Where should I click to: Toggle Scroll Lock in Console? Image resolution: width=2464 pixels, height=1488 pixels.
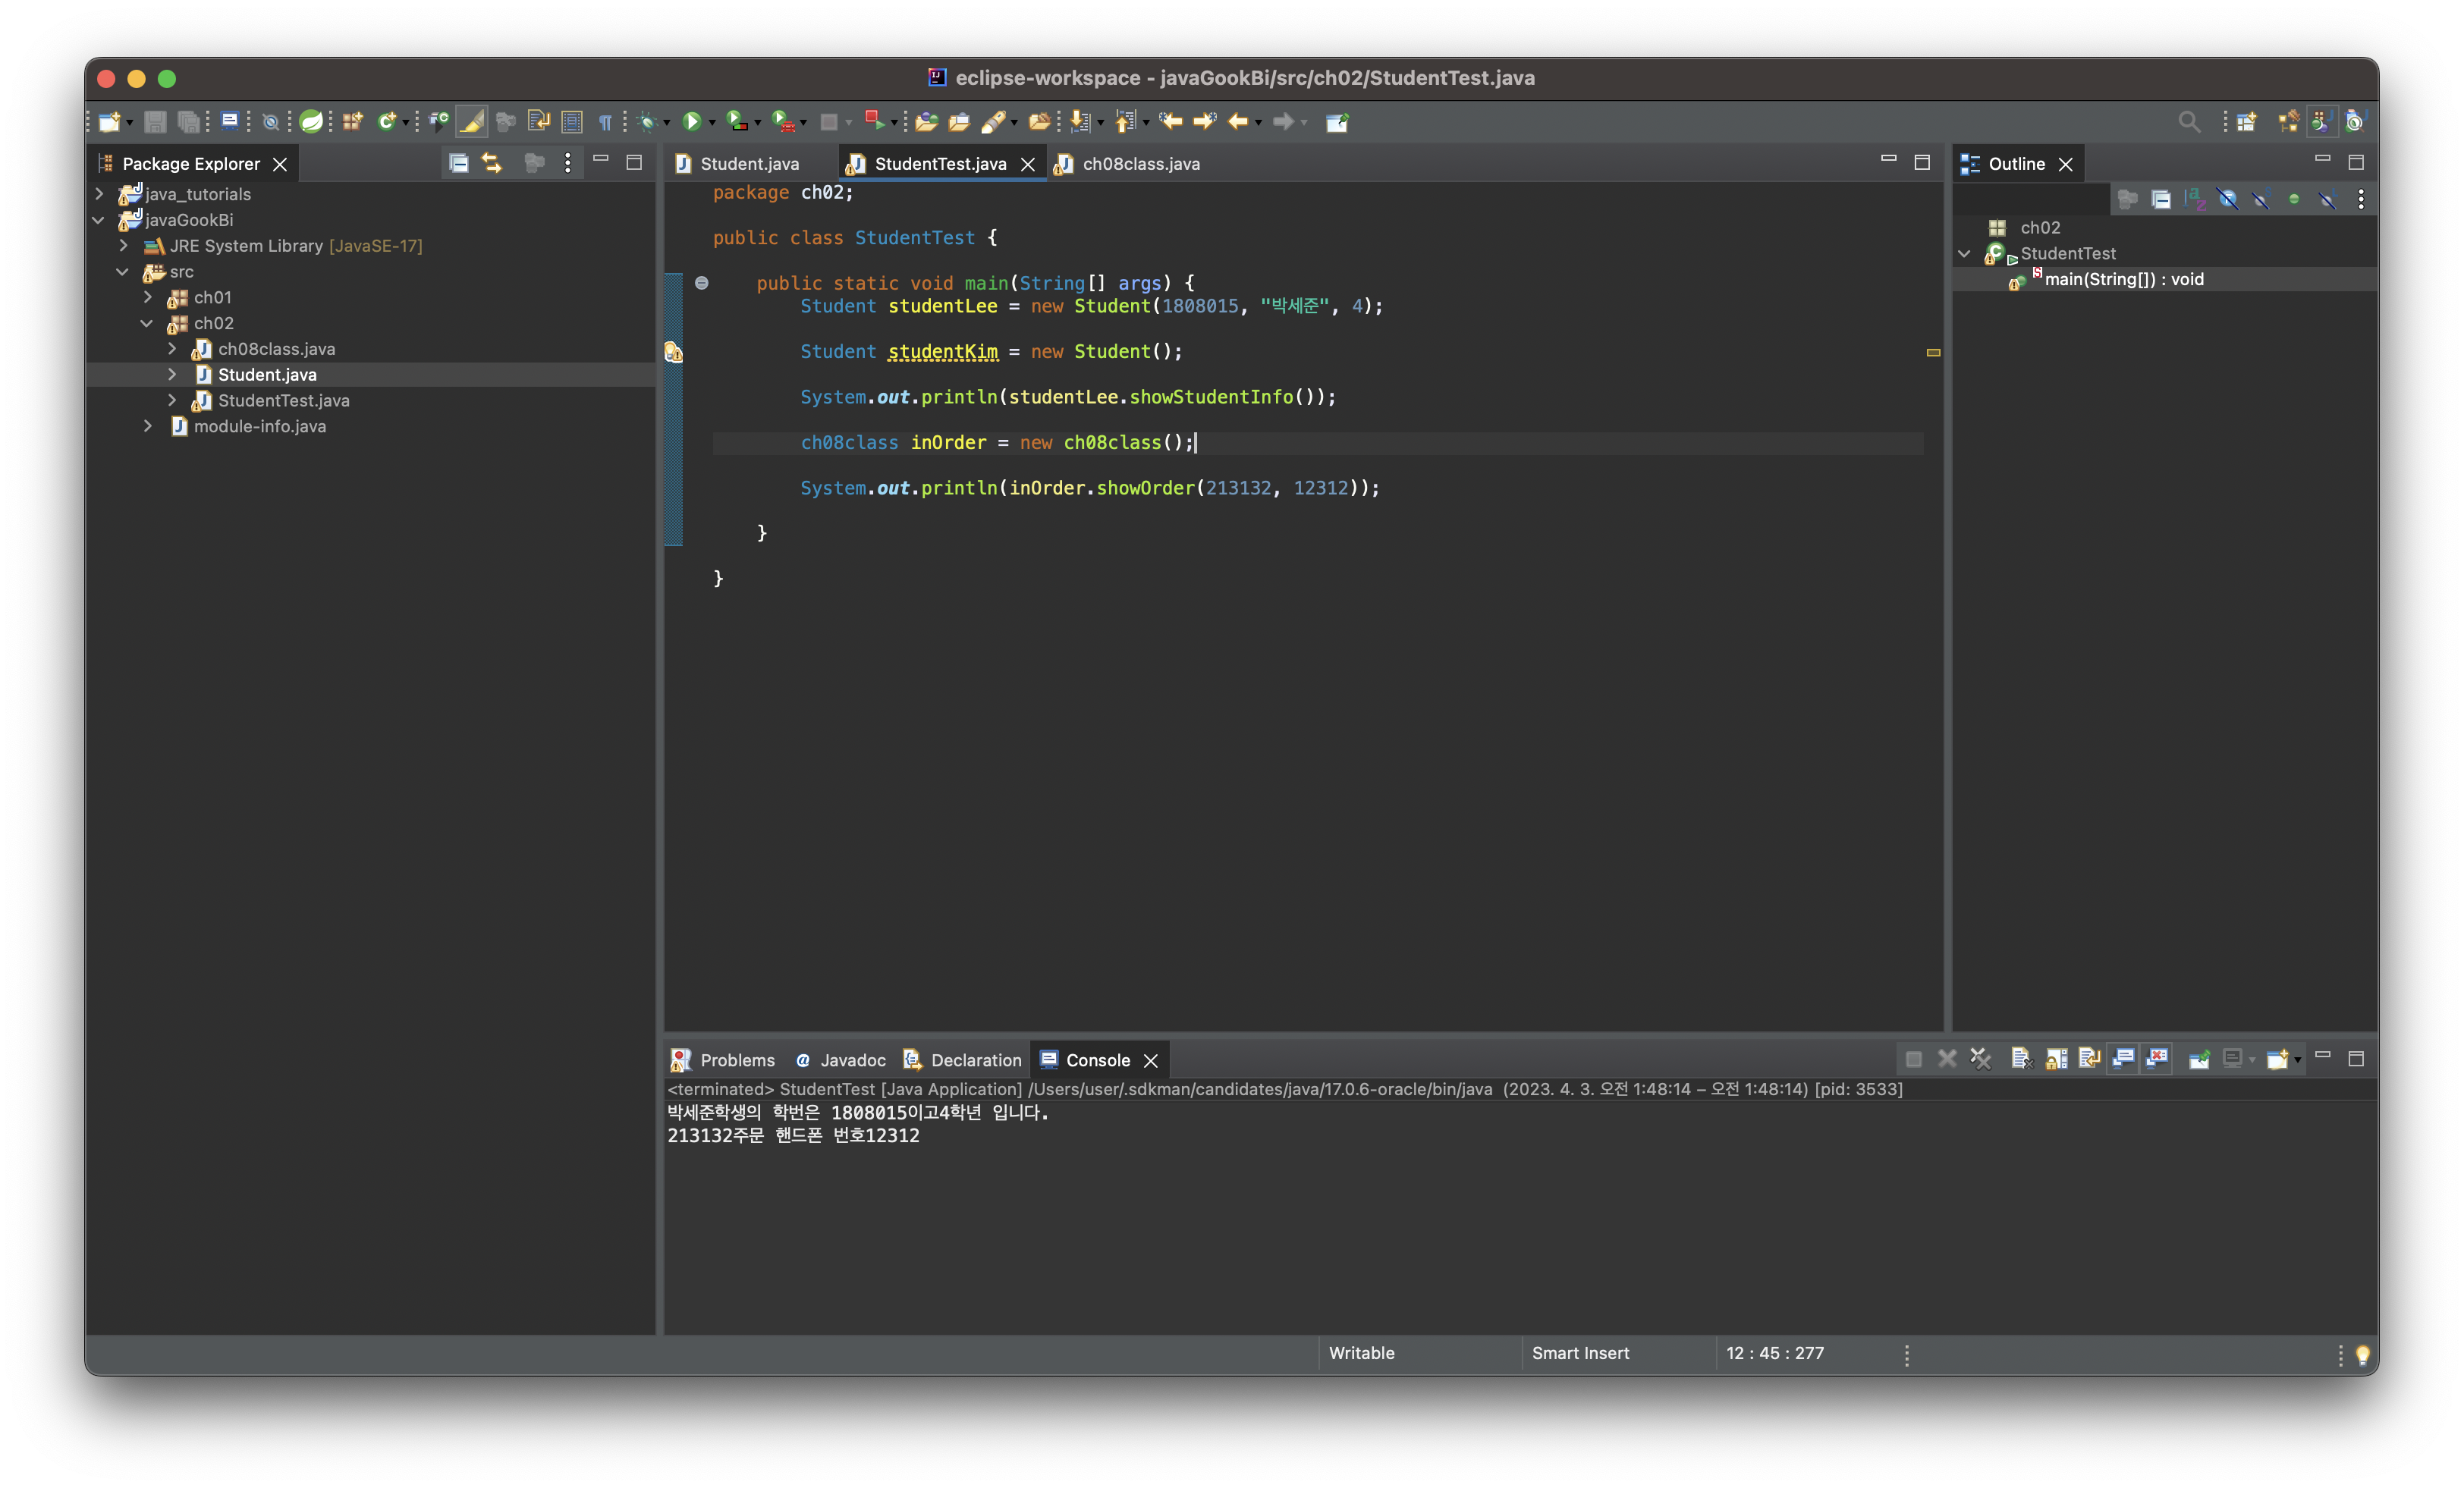pos(2056,1059)
